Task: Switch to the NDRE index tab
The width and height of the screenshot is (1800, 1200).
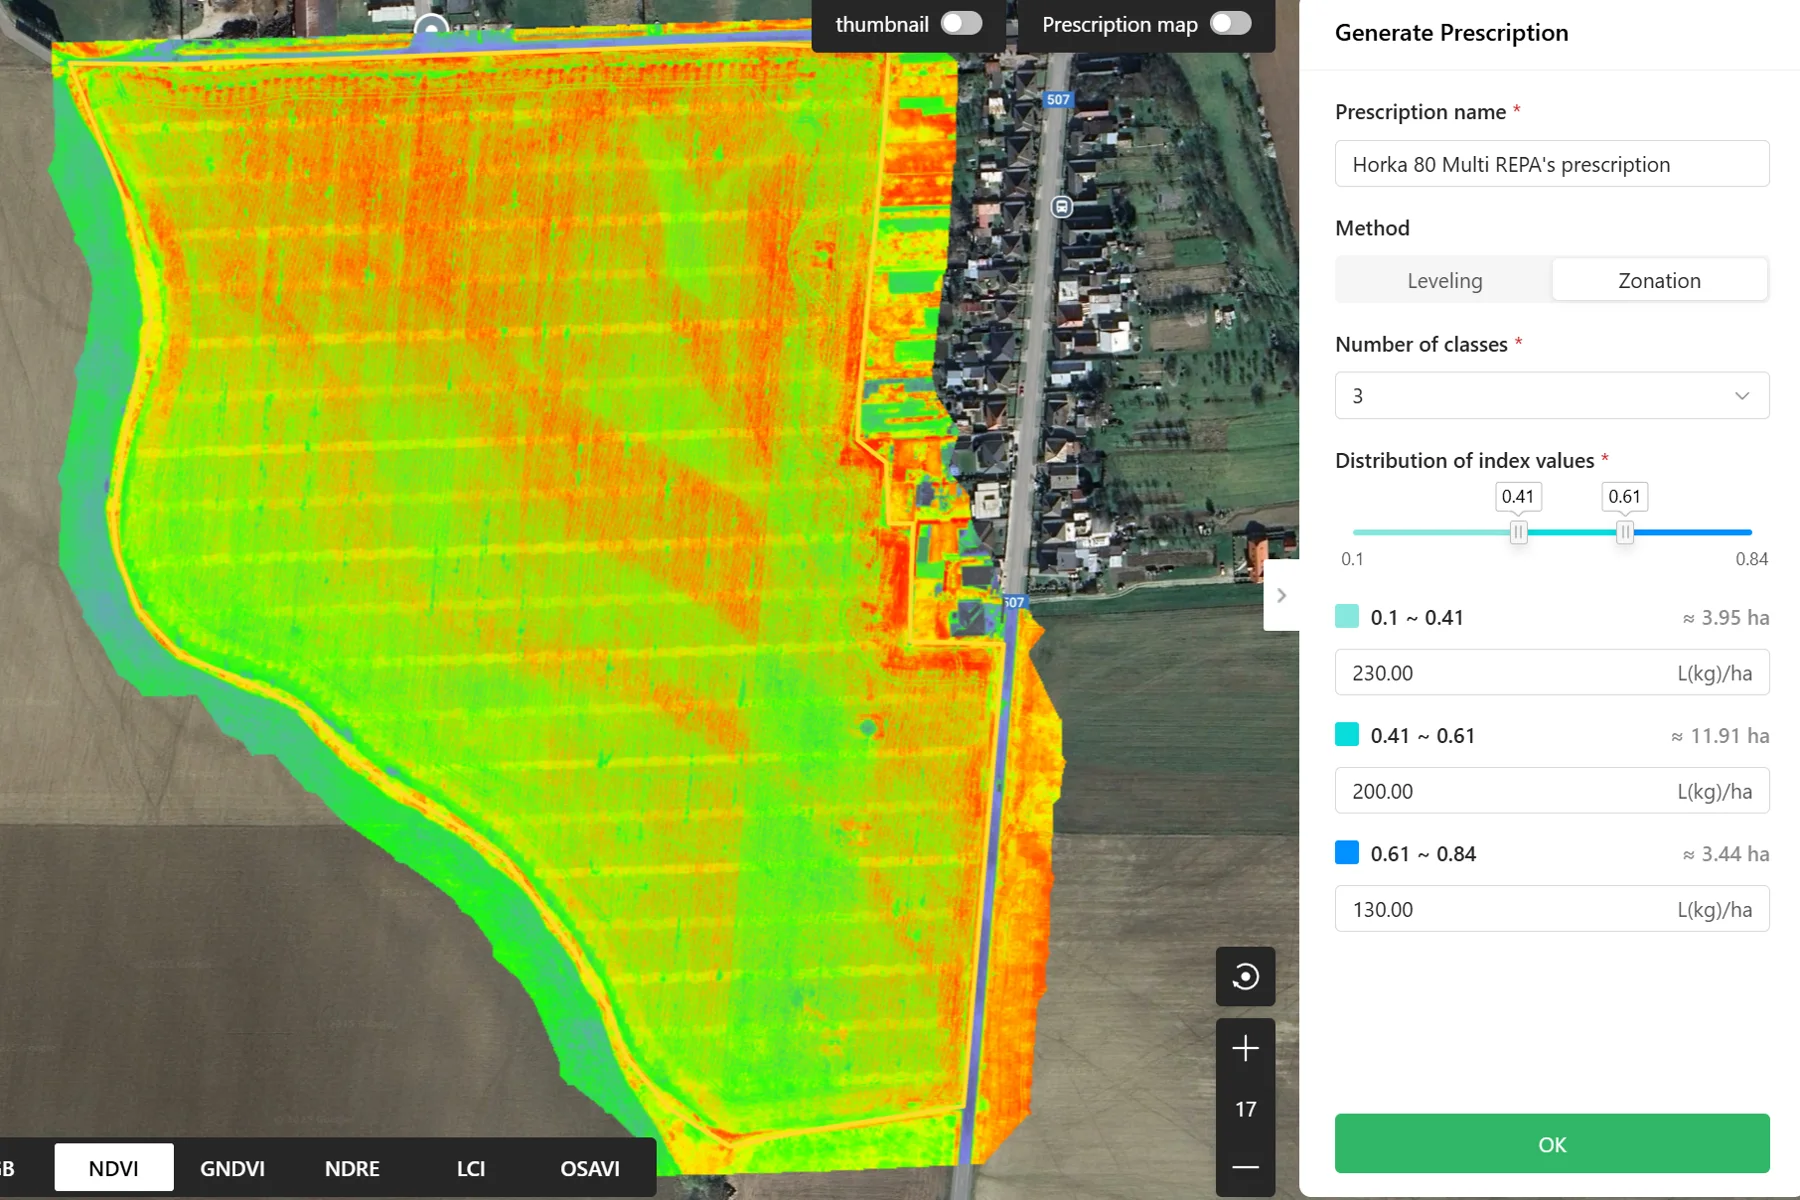Action: coord(352,1168)
